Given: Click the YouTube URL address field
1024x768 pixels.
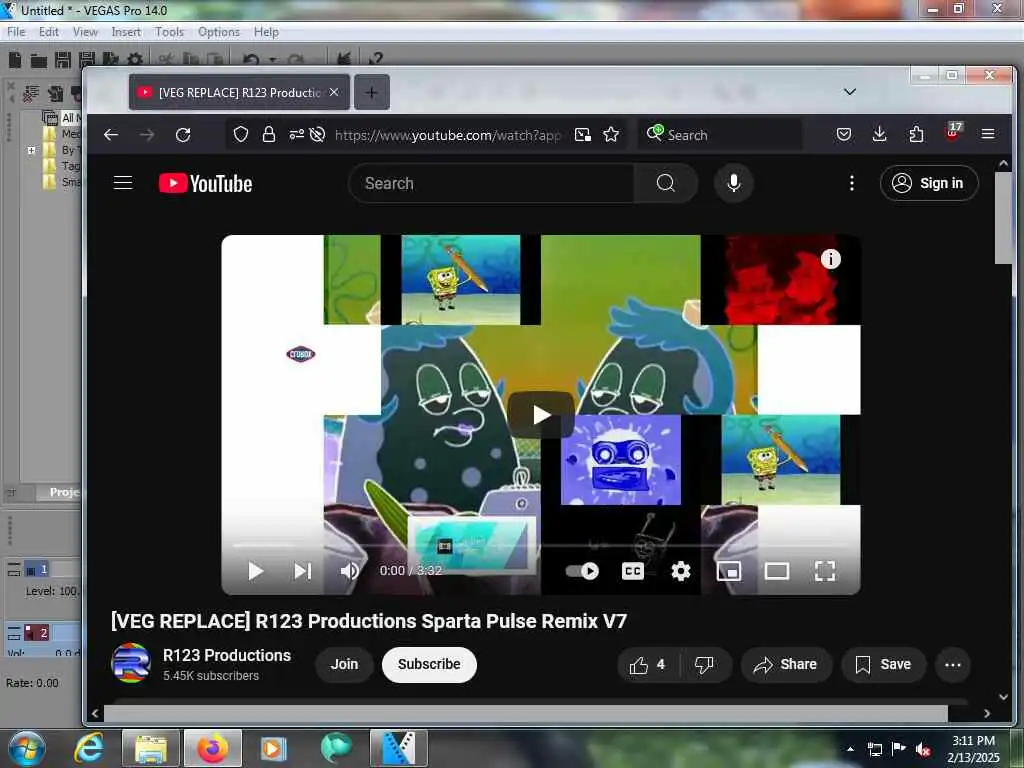Looking at the screenshot, I should point(448,135).
